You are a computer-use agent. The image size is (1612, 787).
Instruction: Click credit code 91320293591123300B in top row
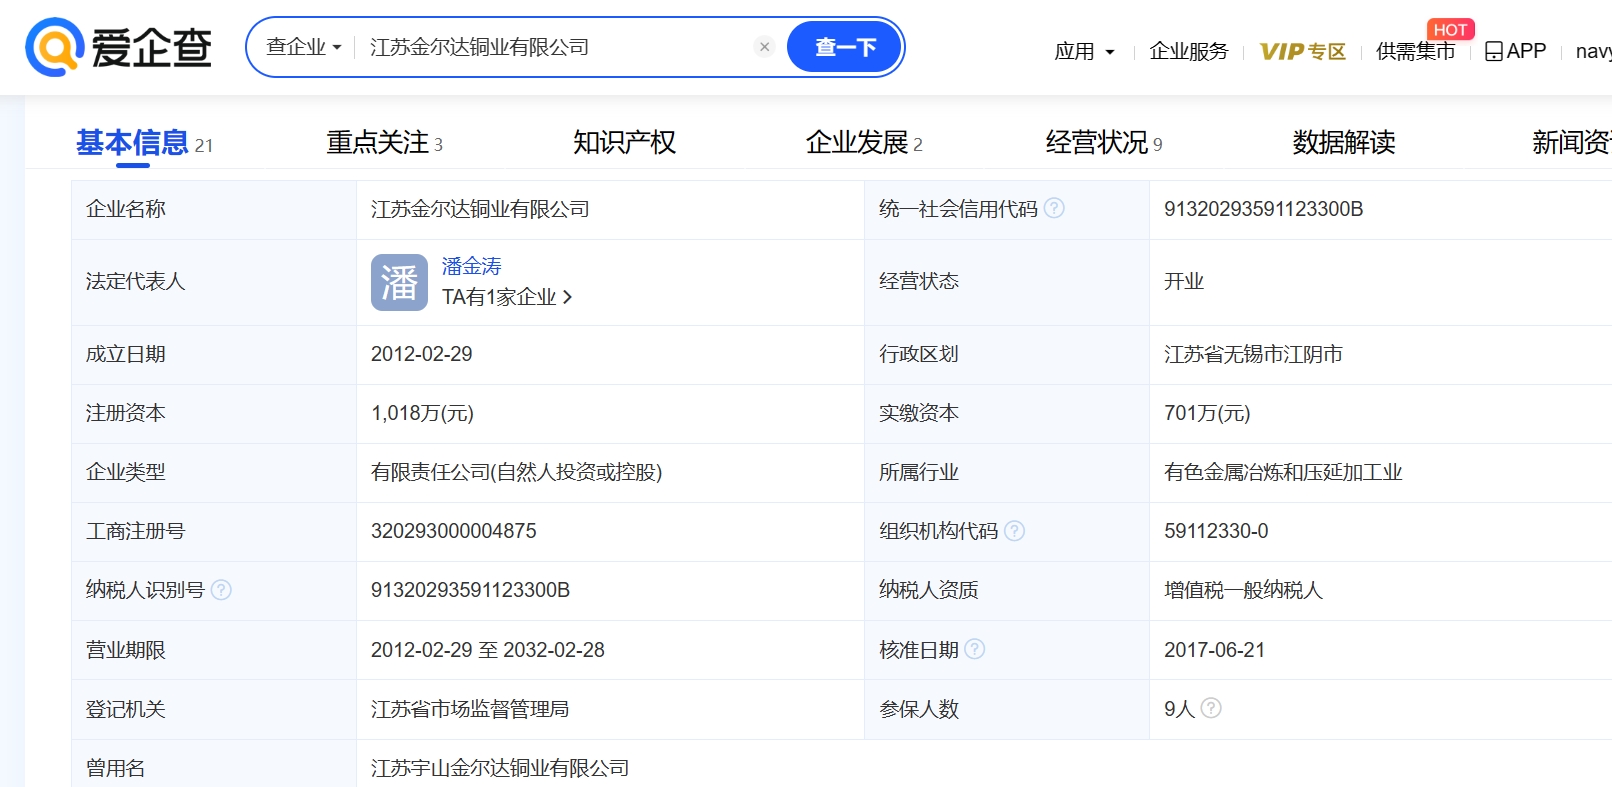coord(1263,209)
